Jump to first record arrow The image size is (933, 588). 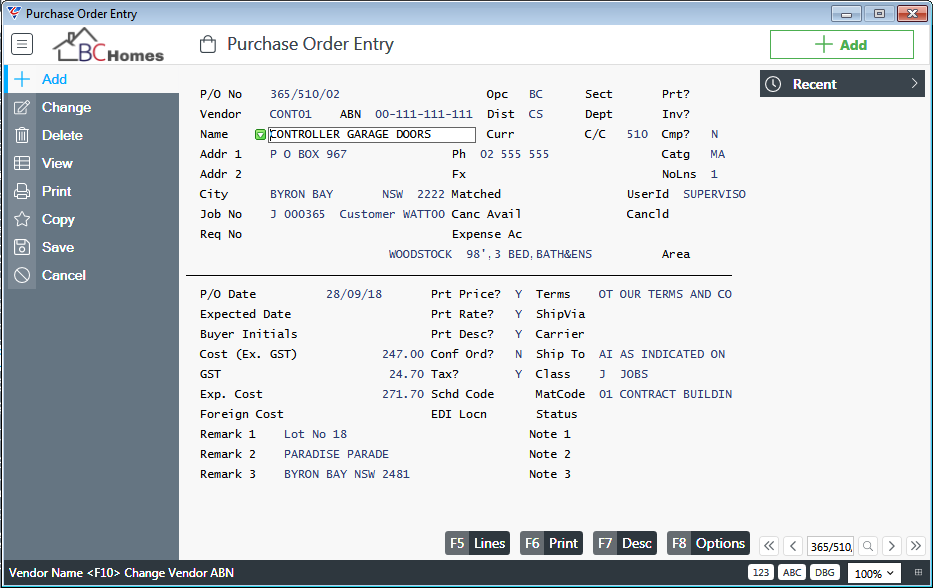[x=769, y=546]
